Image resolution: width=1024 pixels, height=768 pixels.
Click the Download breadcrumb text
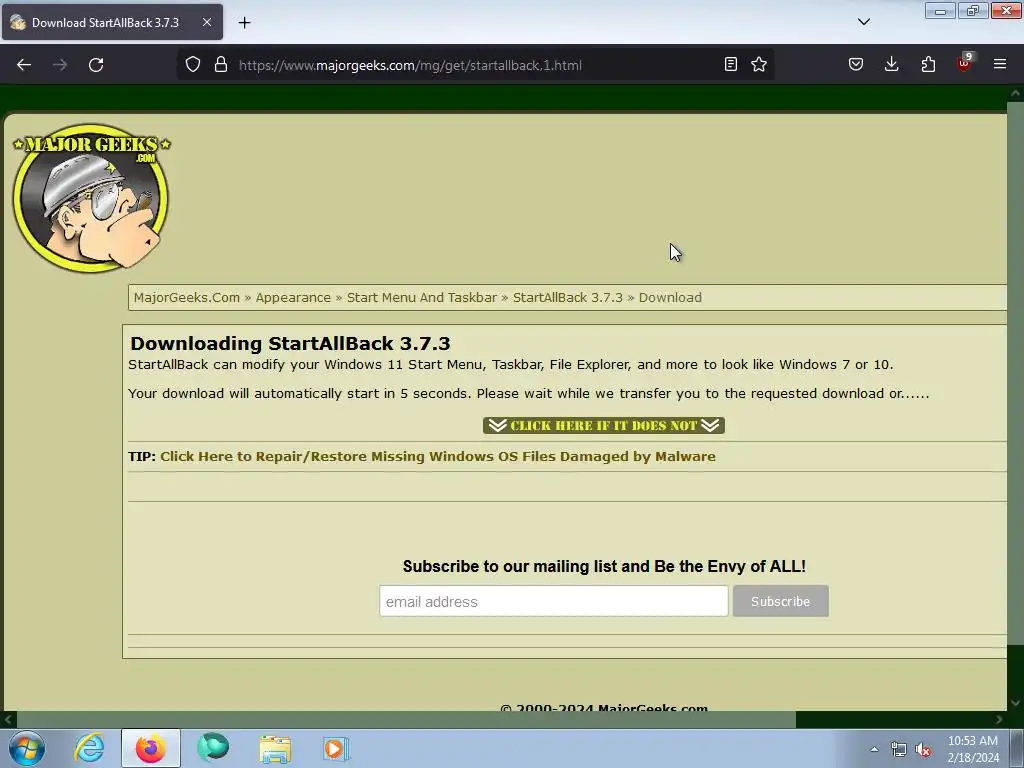coord(670,298)
